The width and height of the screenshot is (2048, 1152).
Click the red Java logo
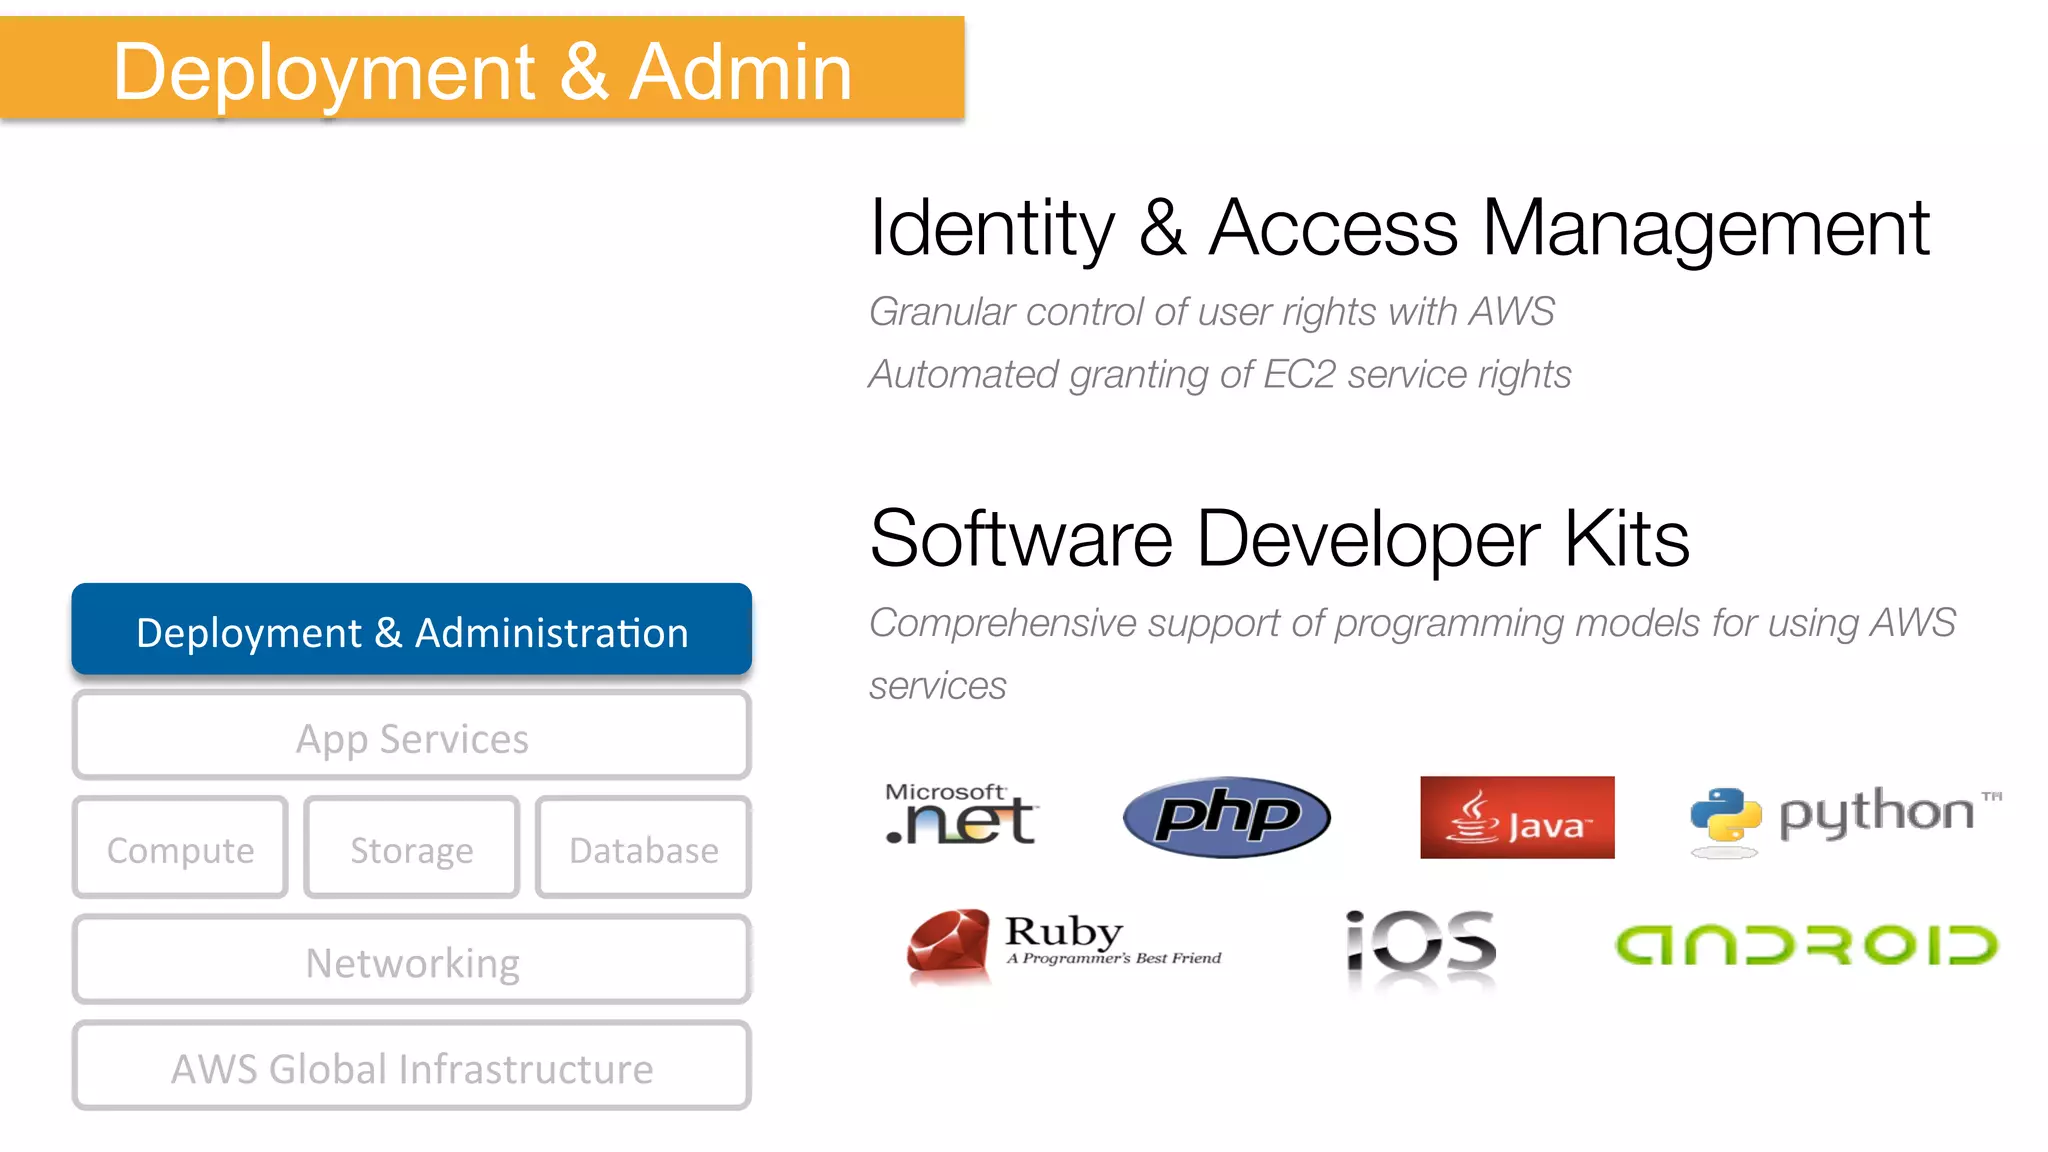tap(1517, 817)
